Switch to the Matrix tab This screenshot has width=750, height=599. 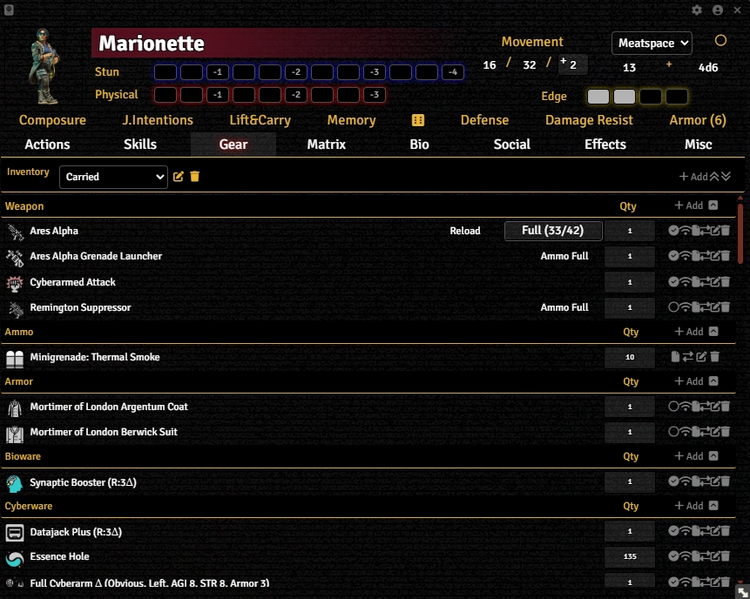[x=326, y=144]
